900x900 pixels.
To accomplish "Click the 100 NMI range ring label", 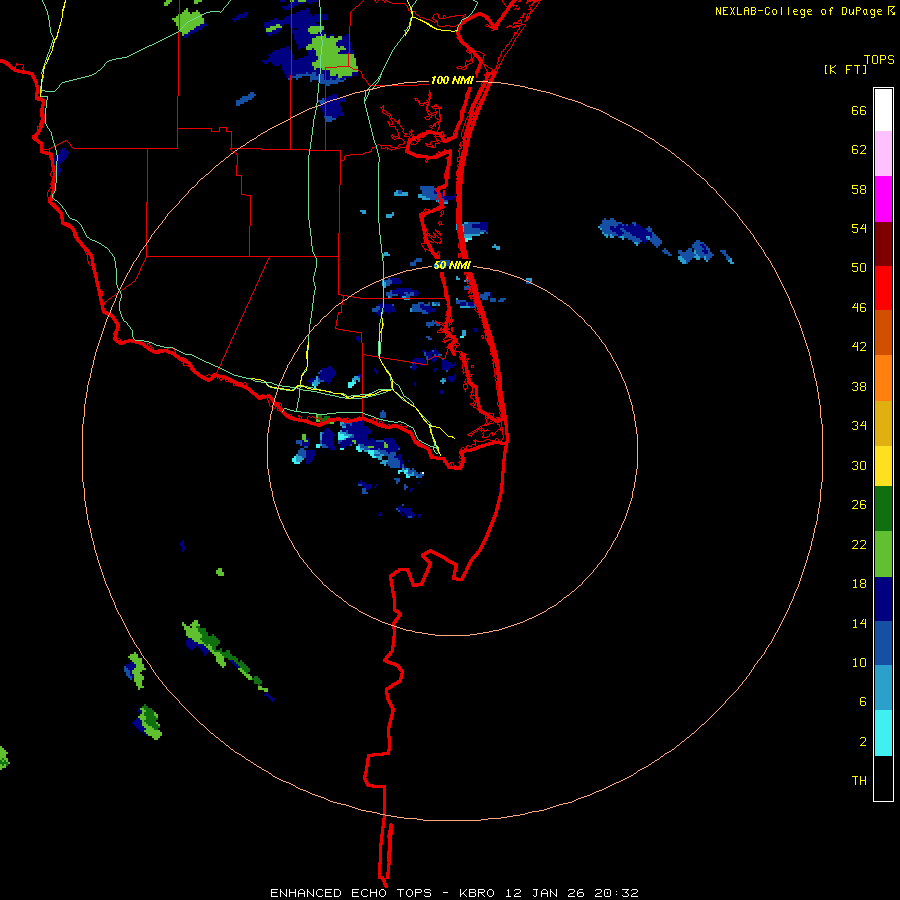I will tap(452, 80).
